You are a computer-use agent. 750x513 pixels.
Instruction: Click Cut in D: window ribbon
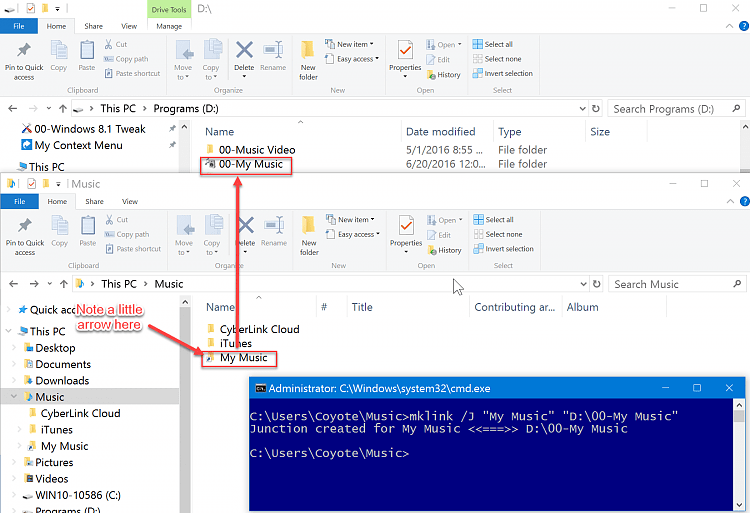(116, 44)
